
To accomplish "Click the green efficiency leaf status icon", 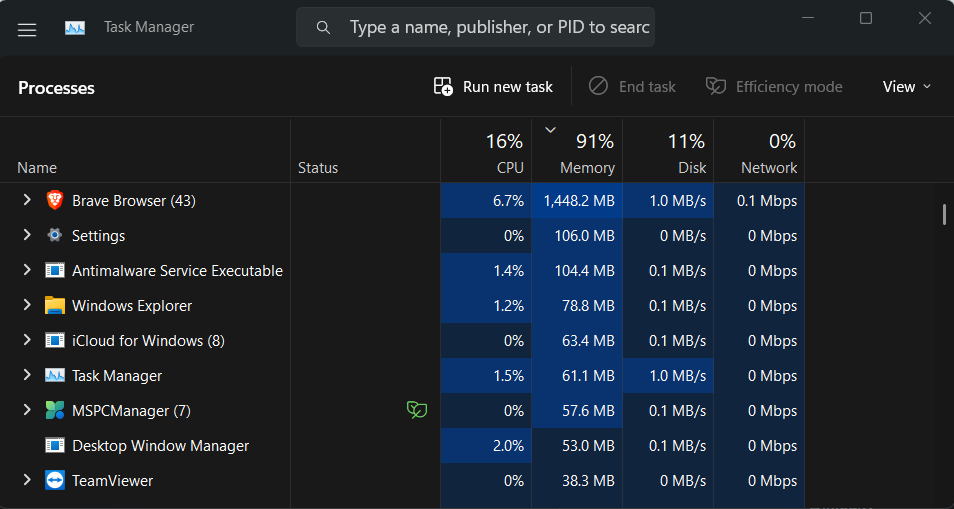I will pos(416,410).
